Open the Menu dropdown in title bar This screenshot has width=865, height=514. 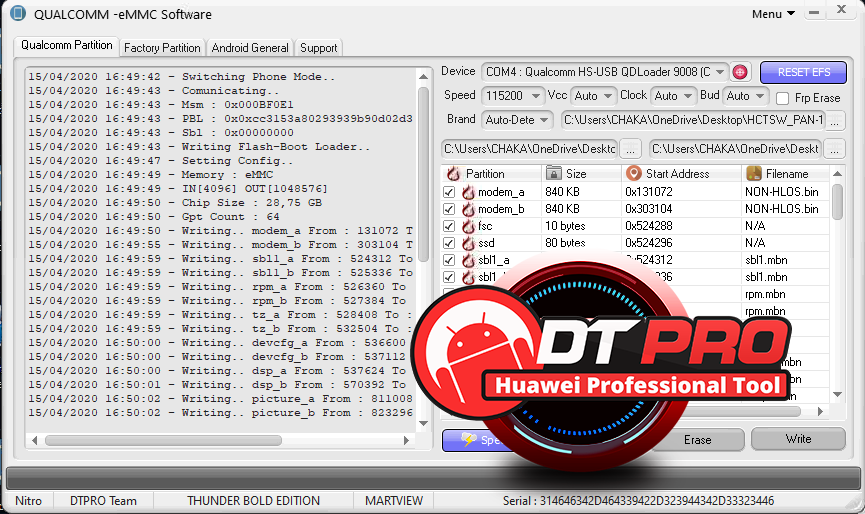click(773, 14)
